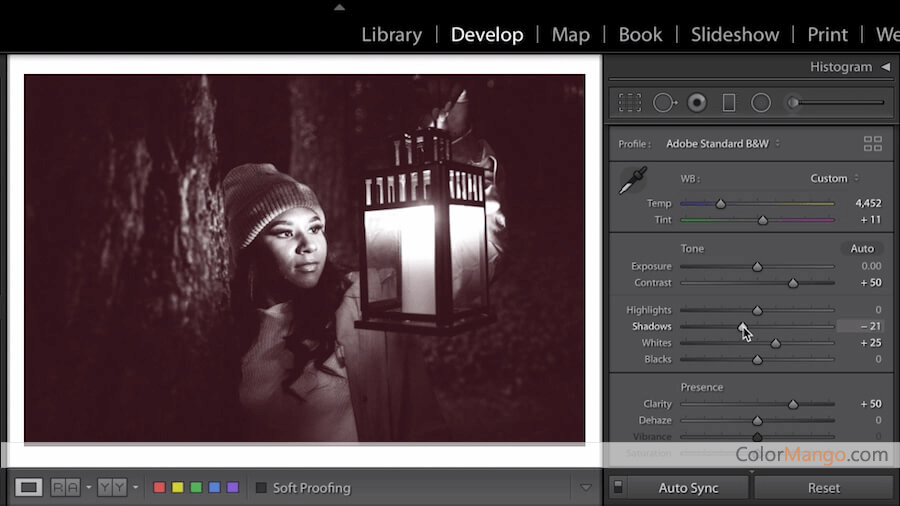This screenshot has width=900, height=506.
Task: Enable the Soft Proofing checkbox
Action: [x=261, y=488]
